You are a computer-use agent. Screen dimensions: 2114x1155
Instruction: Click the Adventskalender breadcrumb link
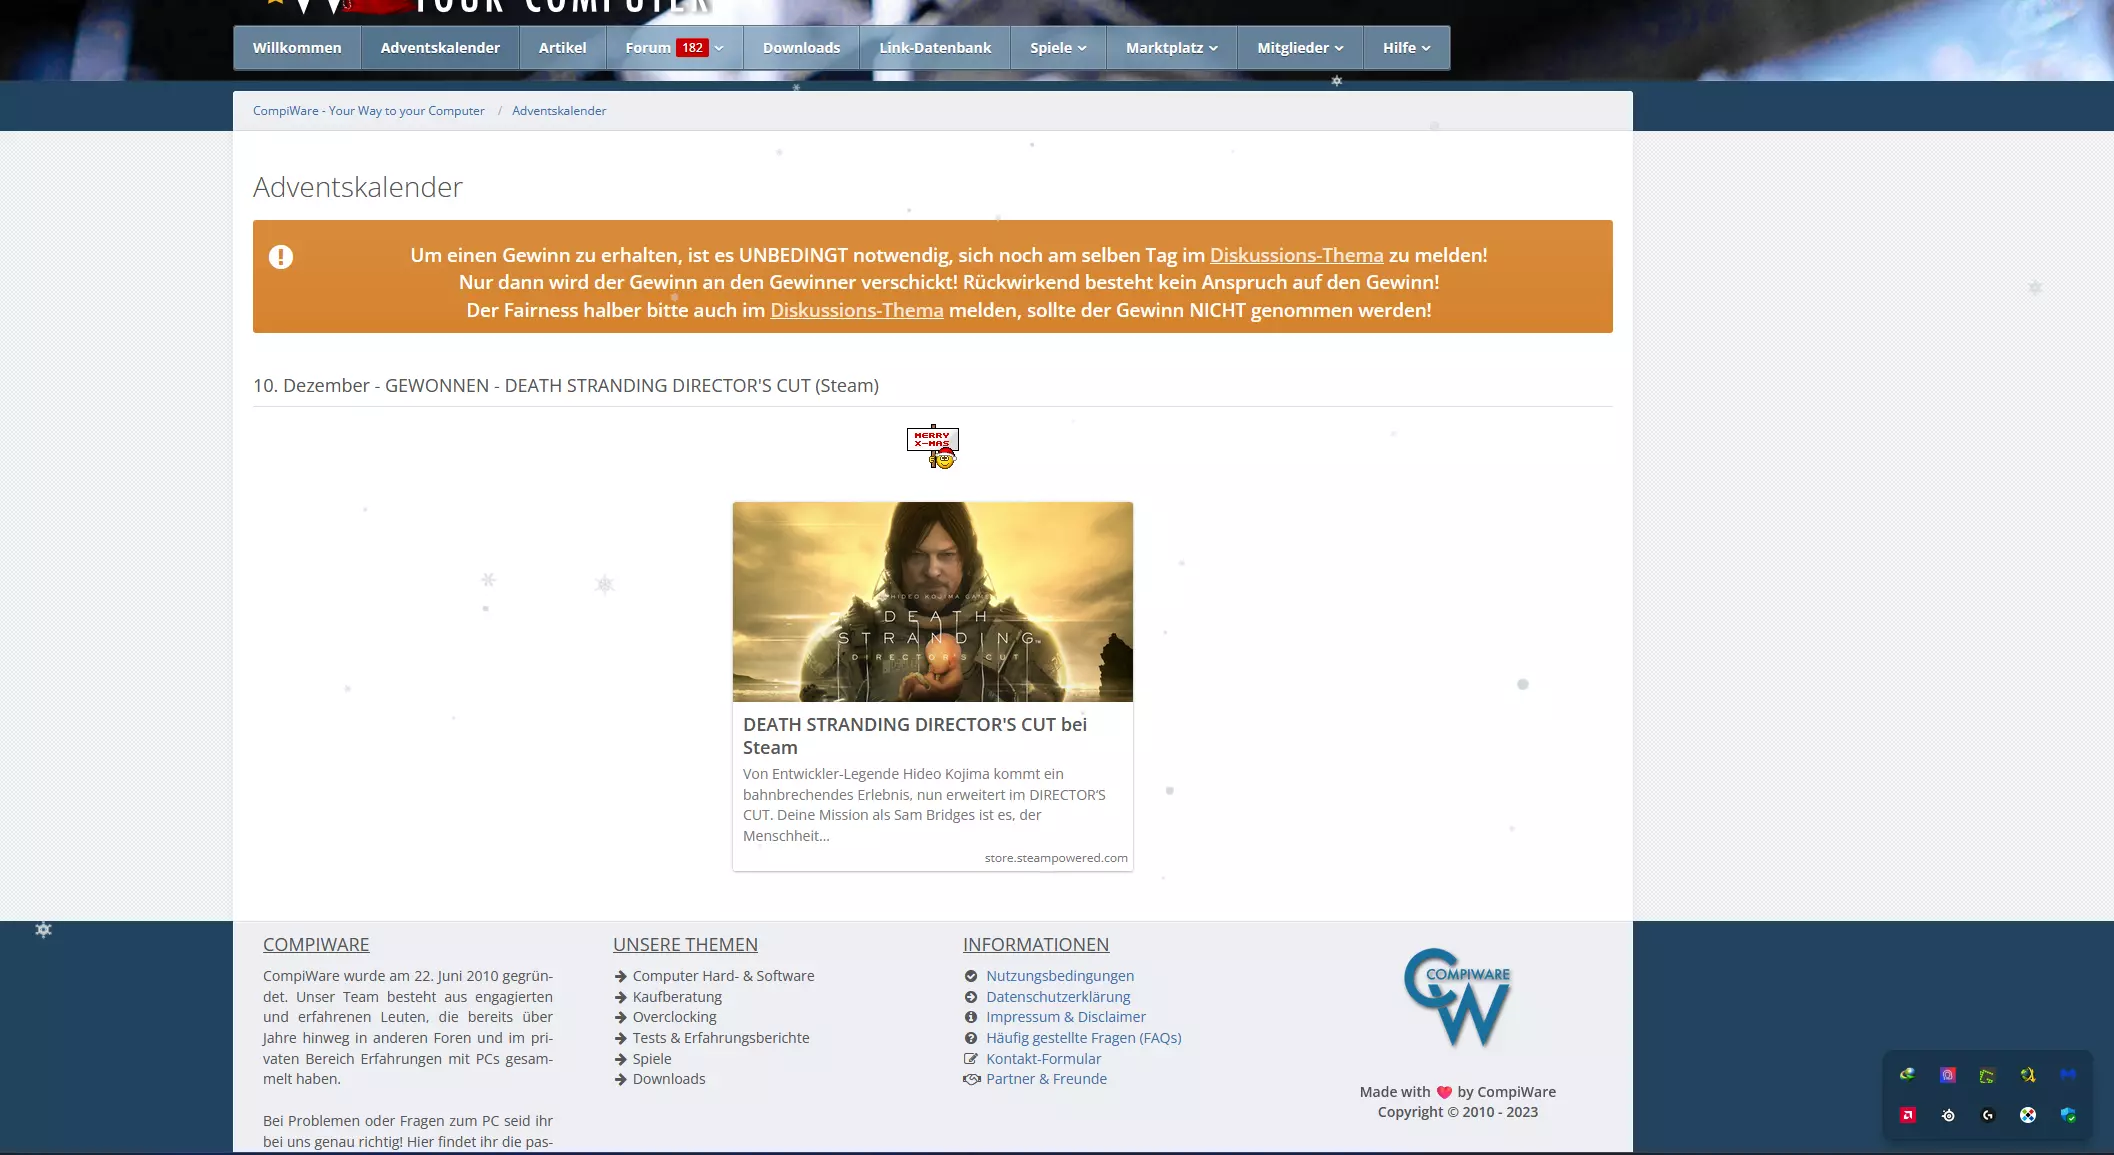click(559, 111)
